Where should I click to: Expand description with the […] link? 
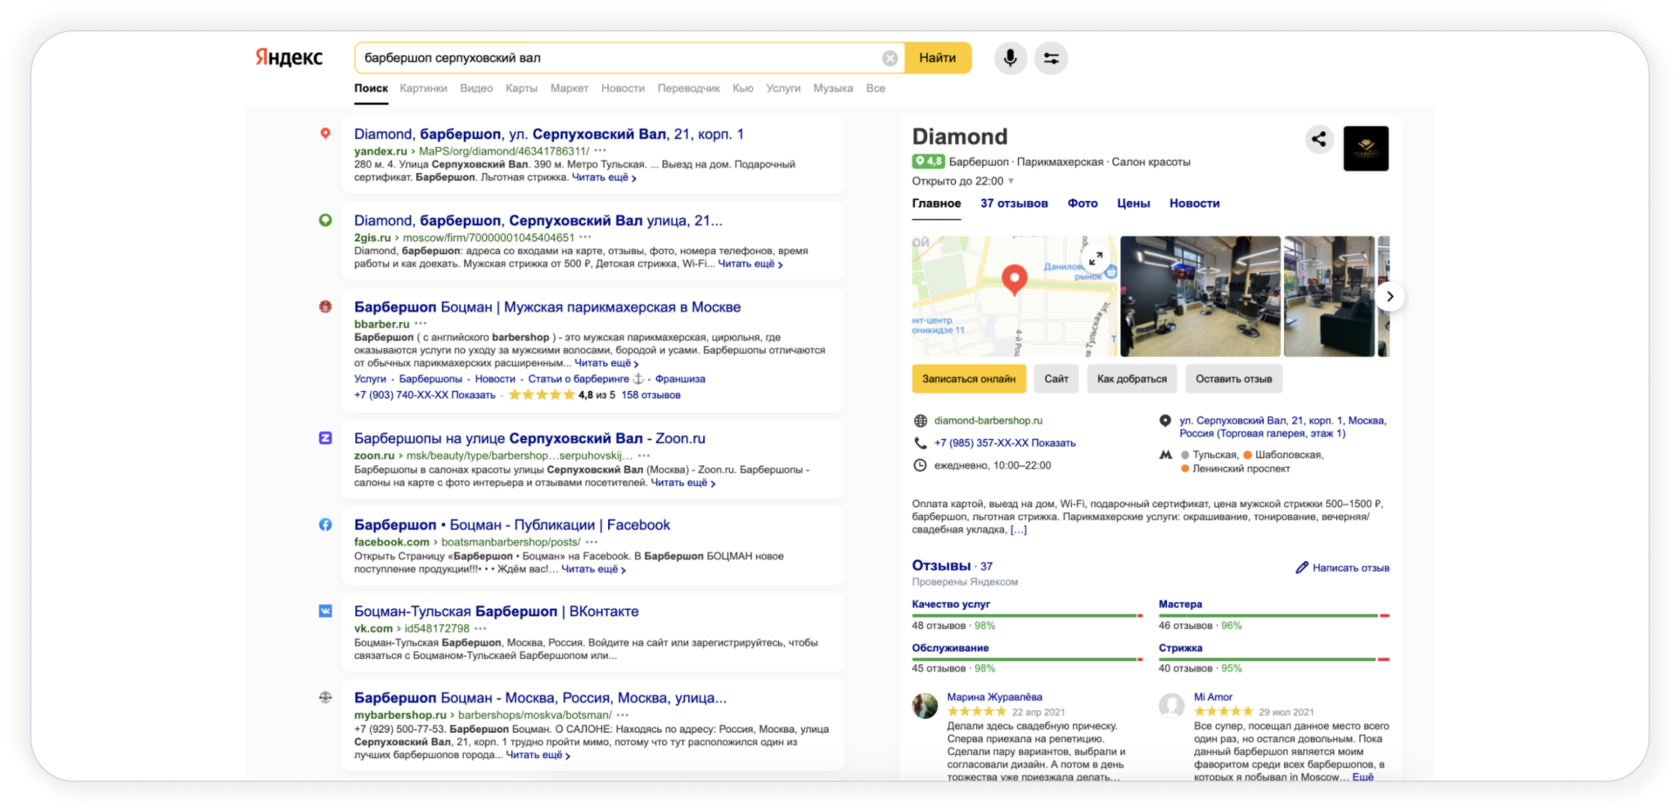click(x=1018, y=530)
